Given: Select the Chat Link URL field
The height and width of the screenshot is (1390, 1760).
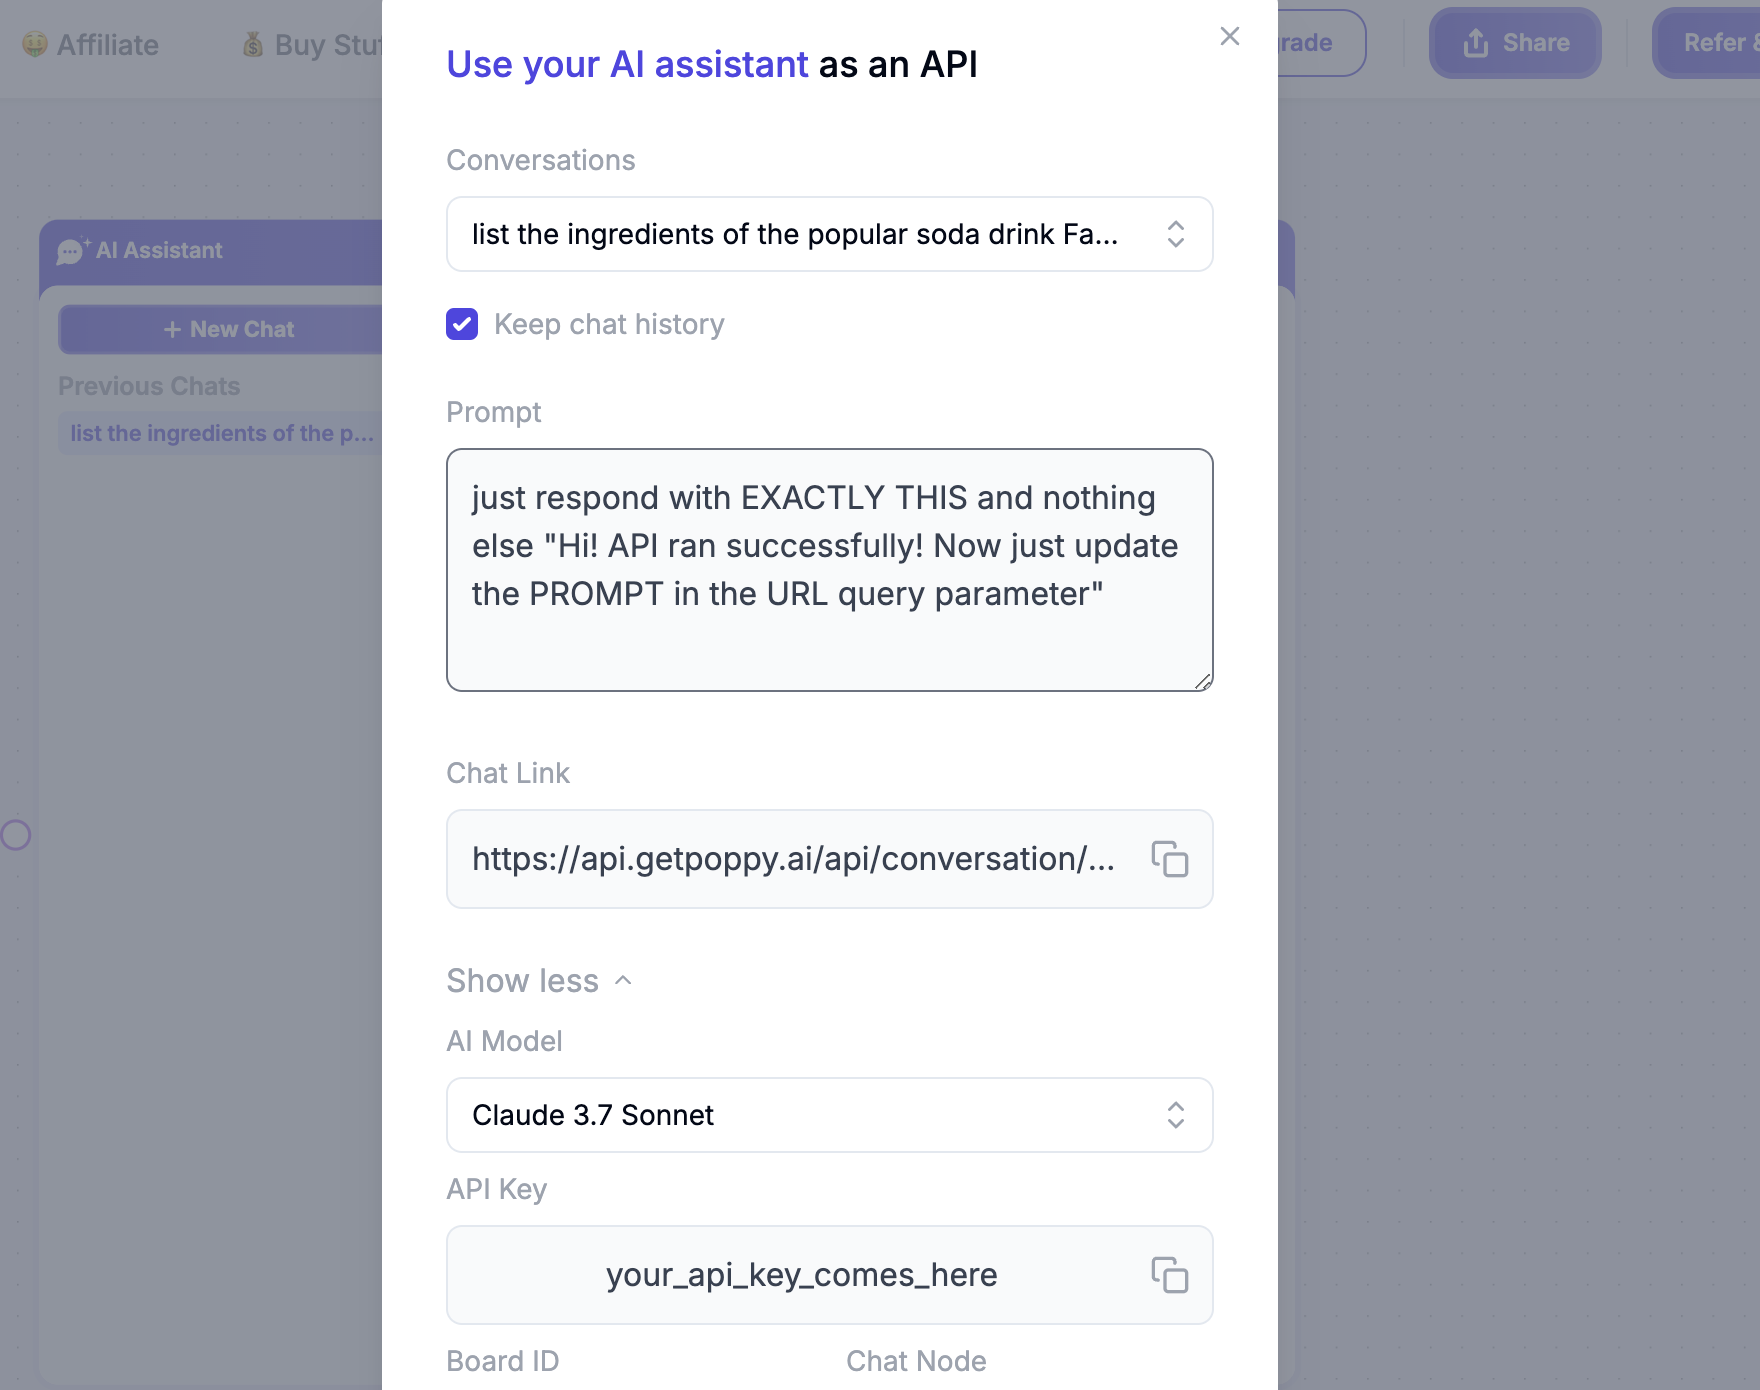Looking at the screenshot, I should [790, 859].
